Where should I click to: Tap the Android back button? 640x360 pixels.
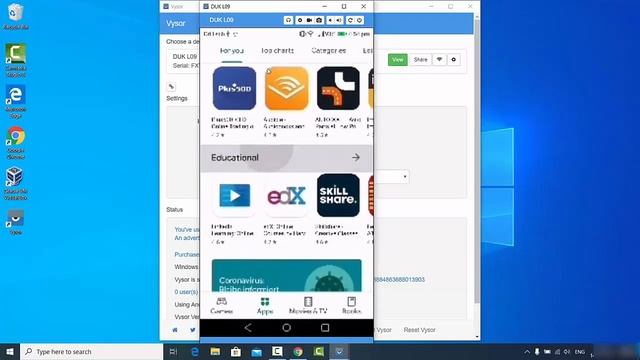tap(248, 328)
